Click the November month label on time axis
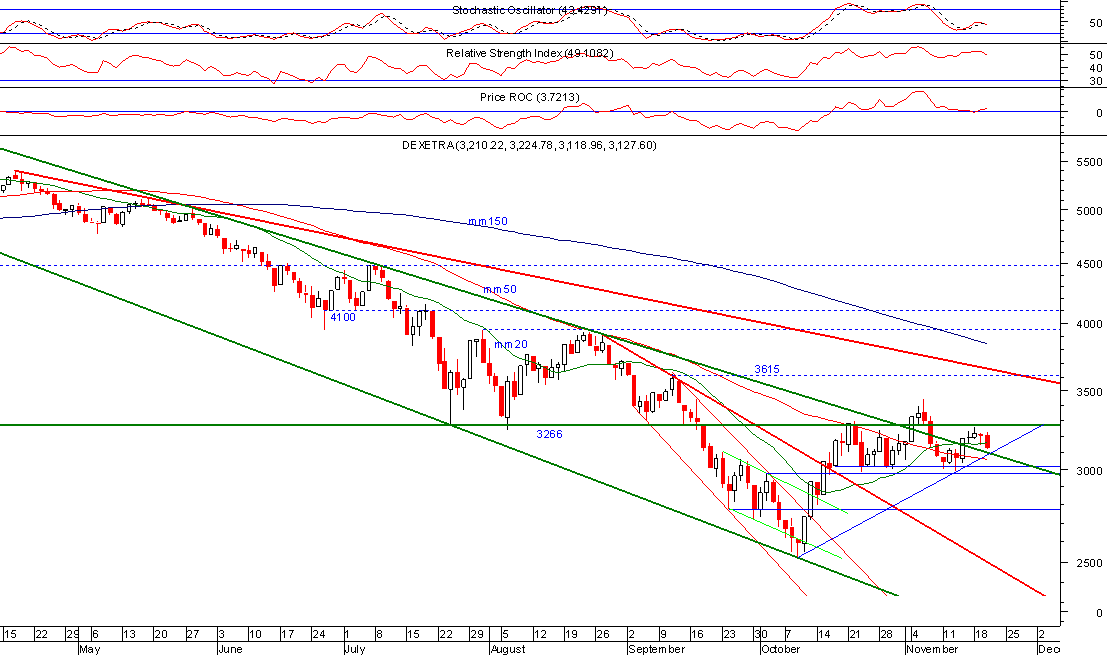Viewport: 1107px width, 655px height. (932, 649)
